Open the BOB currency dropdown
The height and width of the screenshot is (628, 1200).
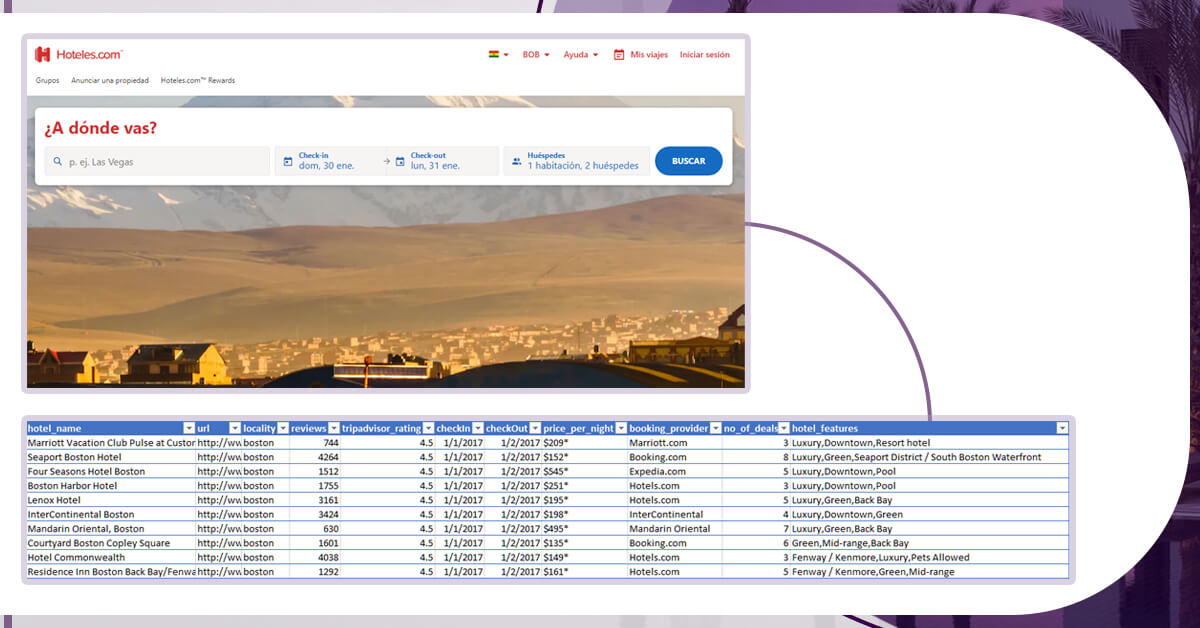point(536,55)
